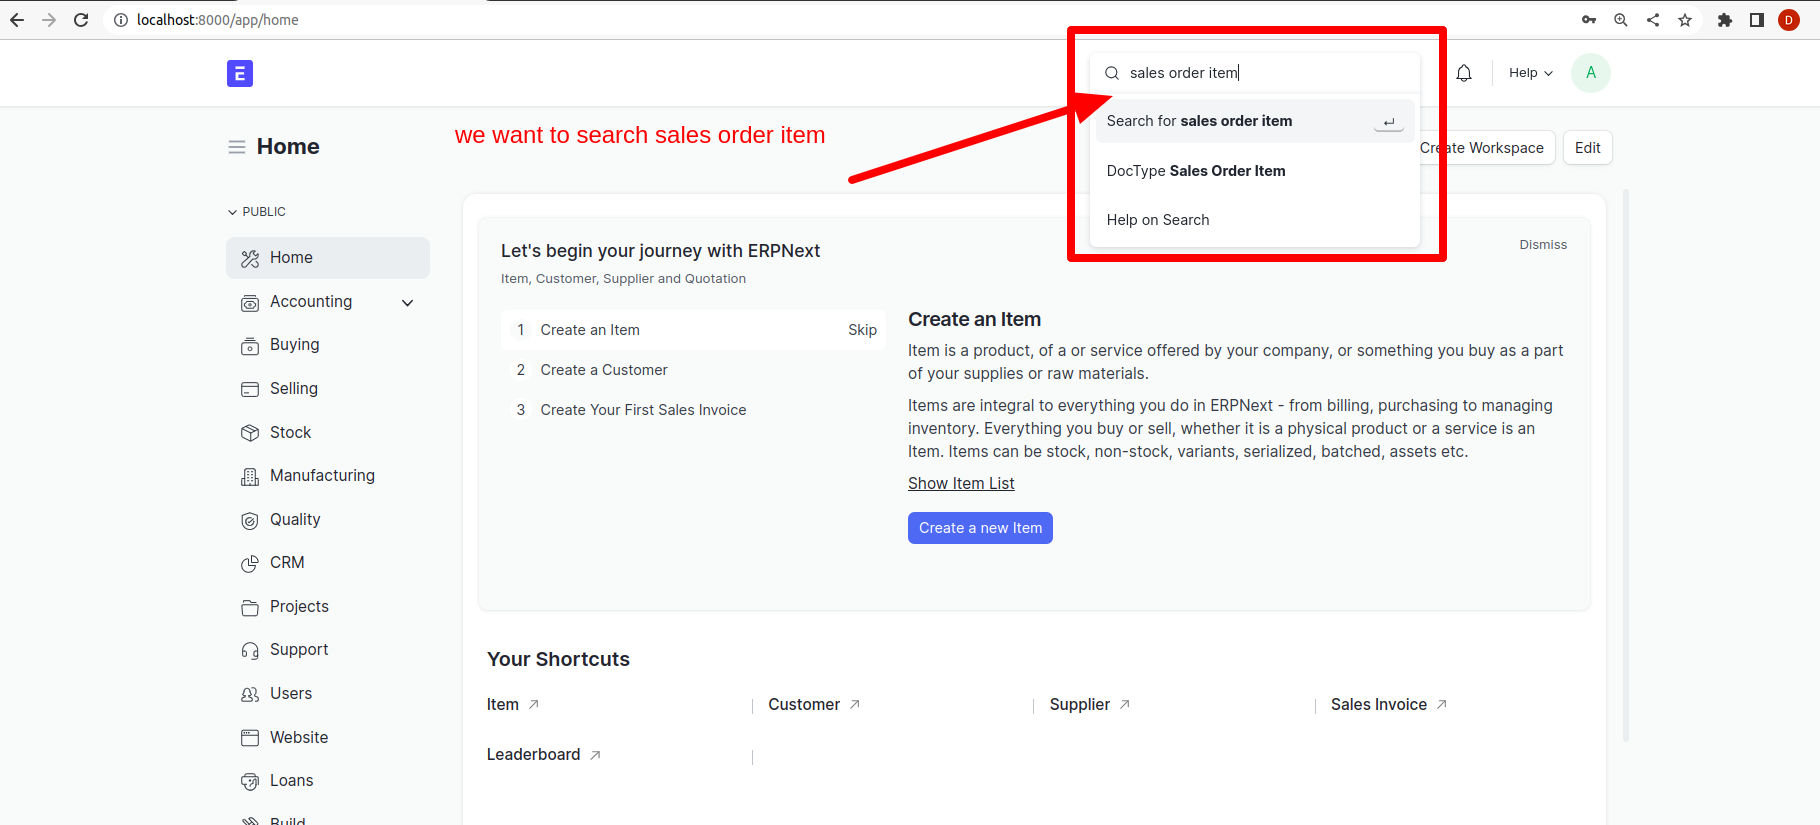
Task: Click the Manufacturing sidebar icon
Action: click(x=250, y=477)
